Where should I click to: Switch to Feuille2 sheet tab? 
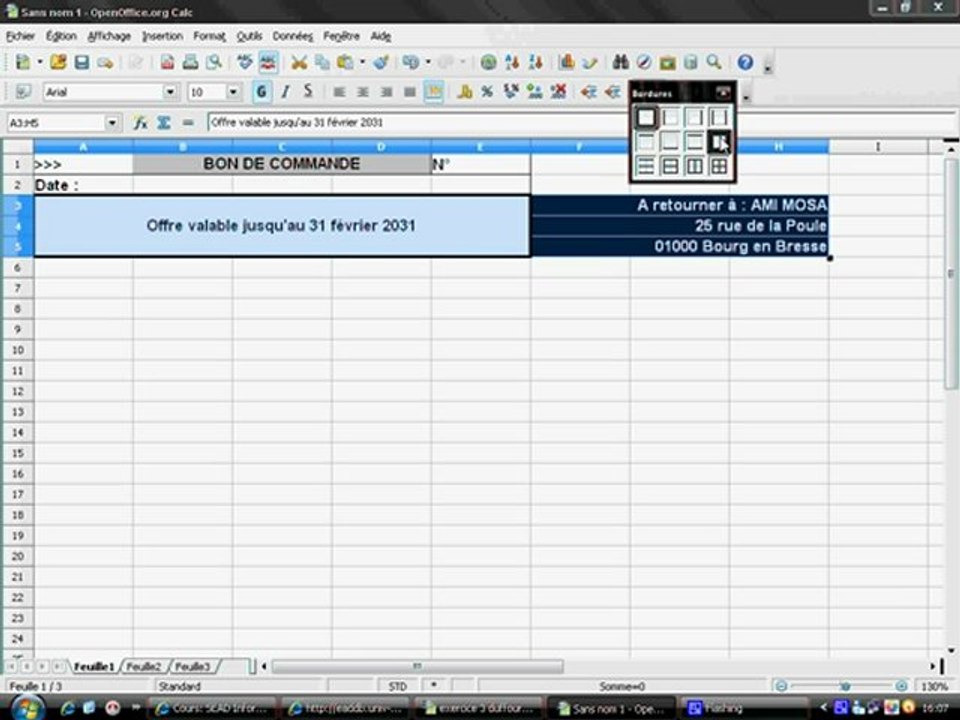pyautogui.click(x=143, y=667)
